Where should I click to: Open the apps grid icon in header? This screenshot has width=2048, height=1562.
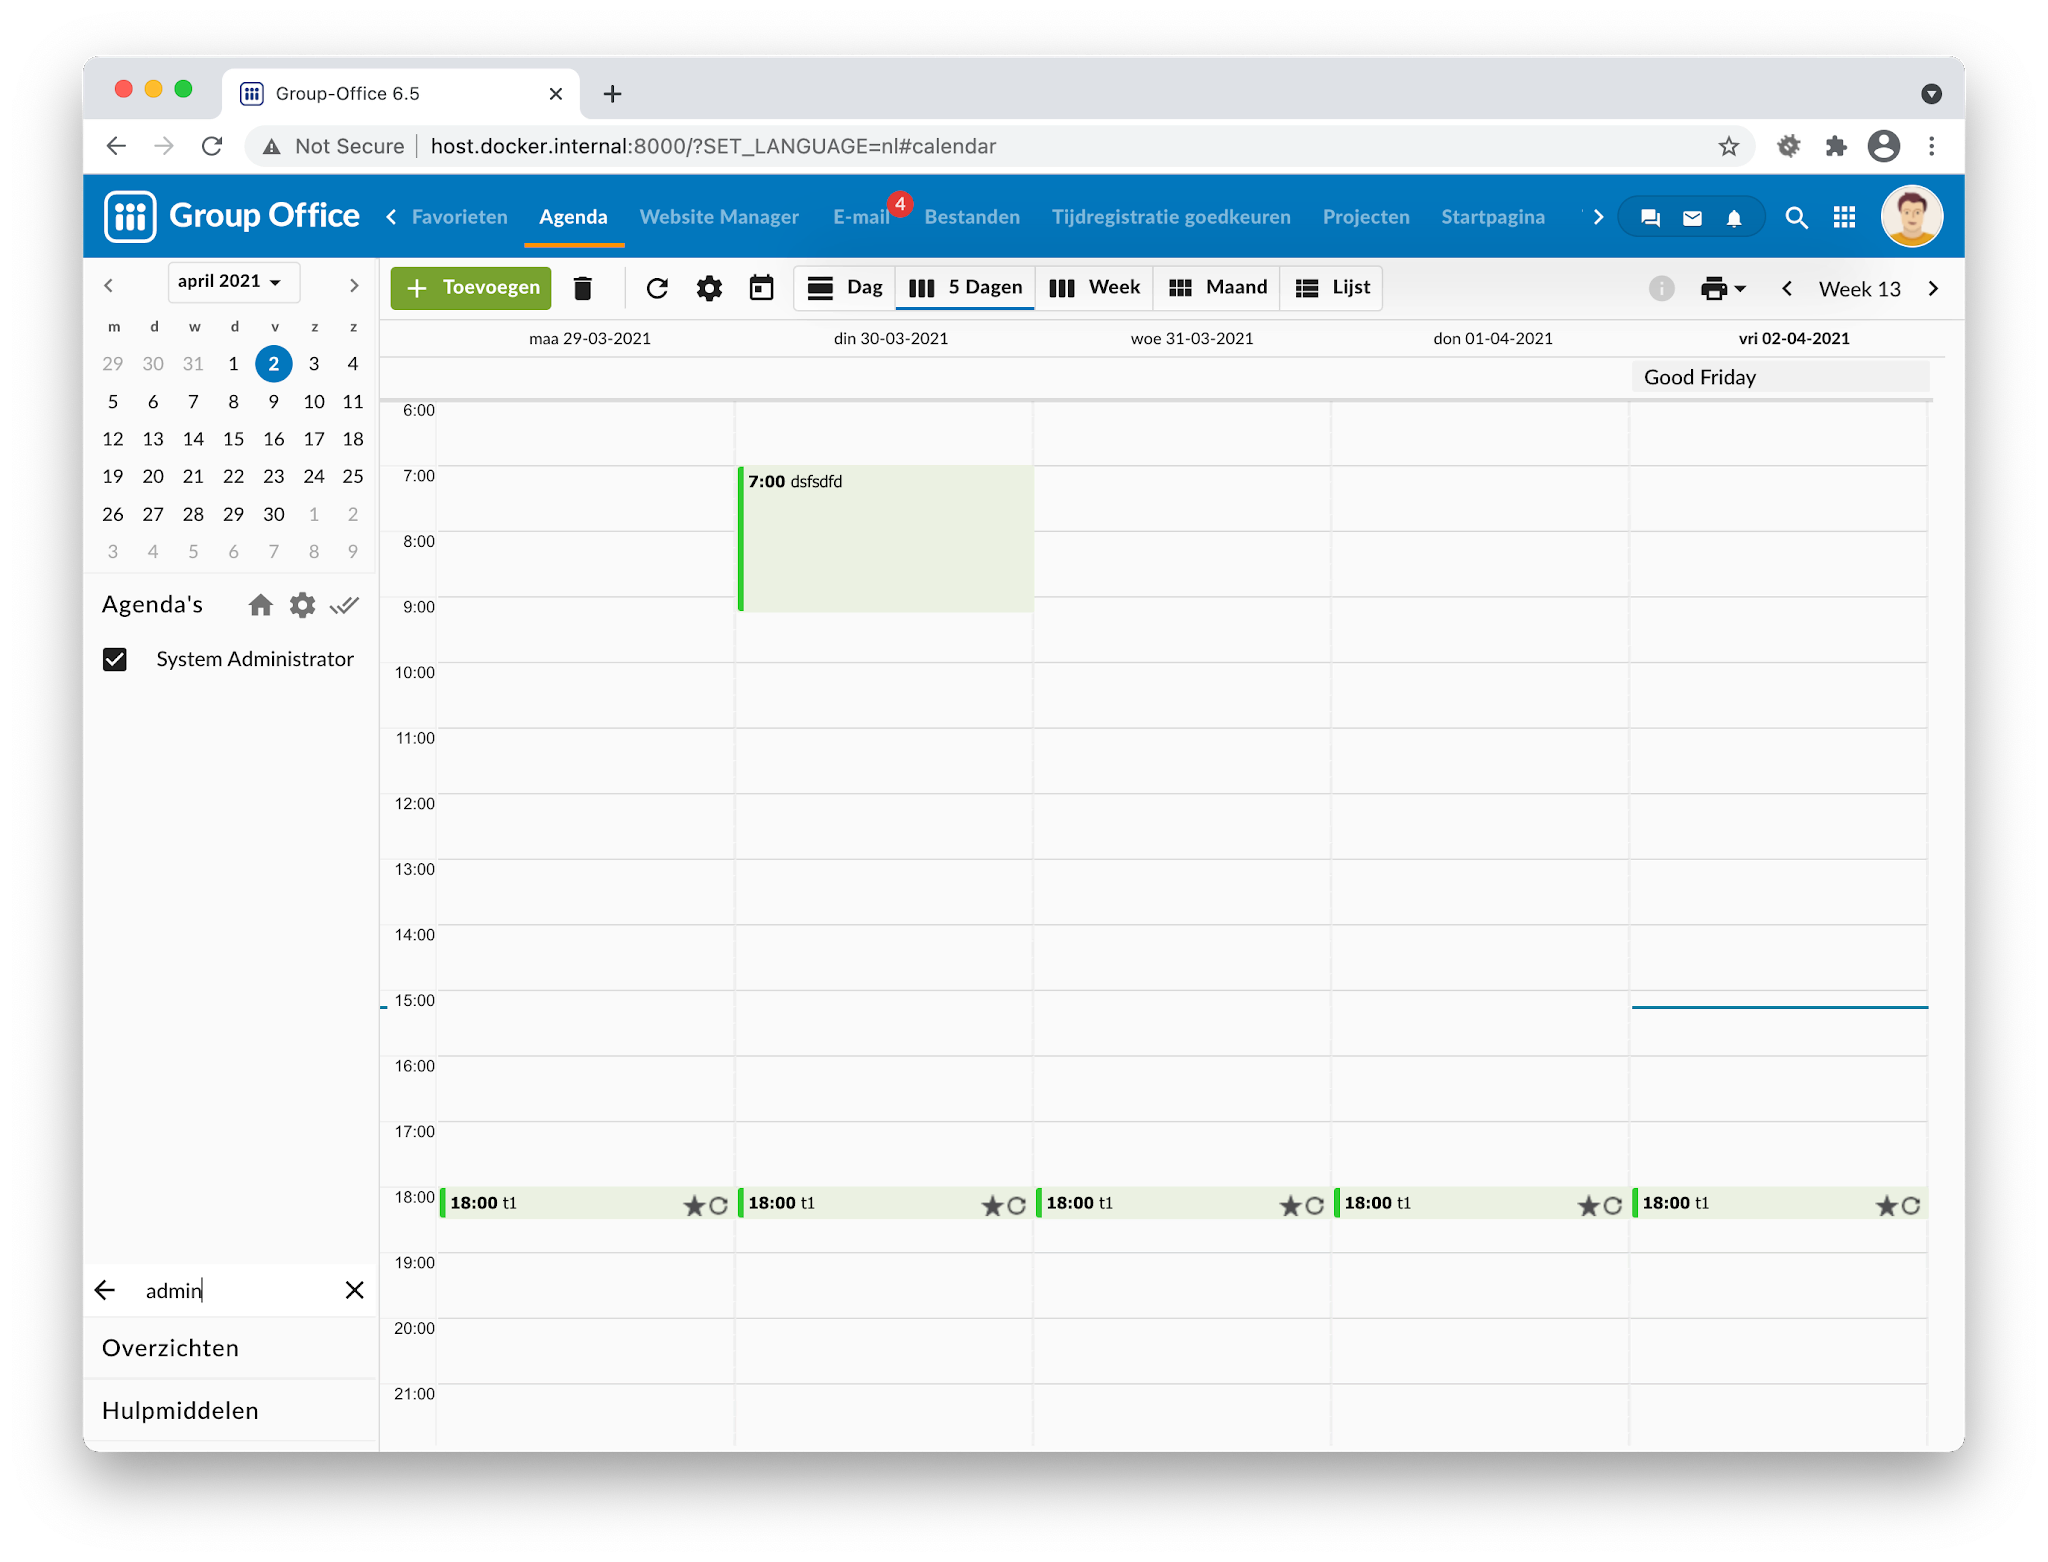(1844, 218)
